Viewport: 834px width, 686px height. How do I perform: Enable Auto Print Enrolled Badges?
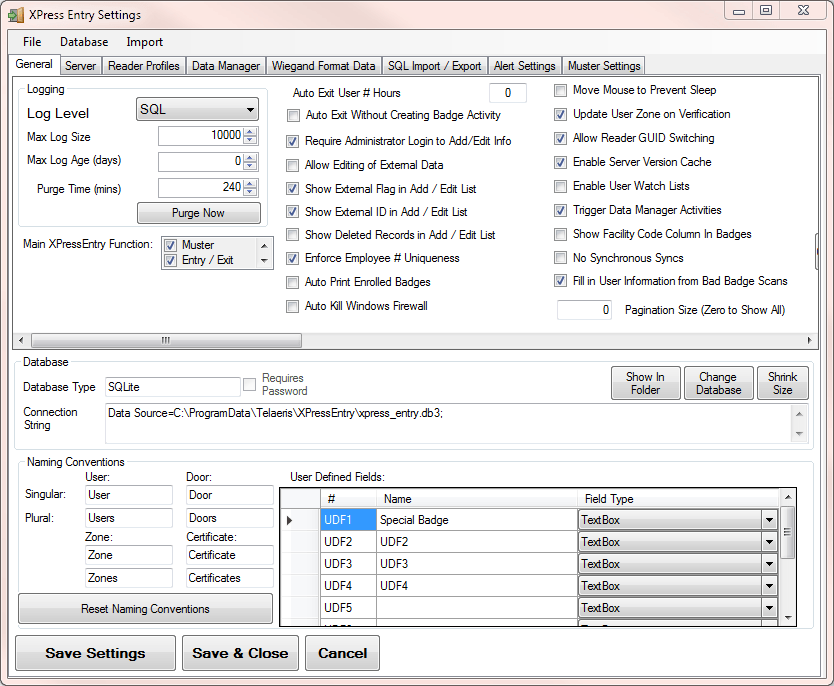[x=293, y=282]
